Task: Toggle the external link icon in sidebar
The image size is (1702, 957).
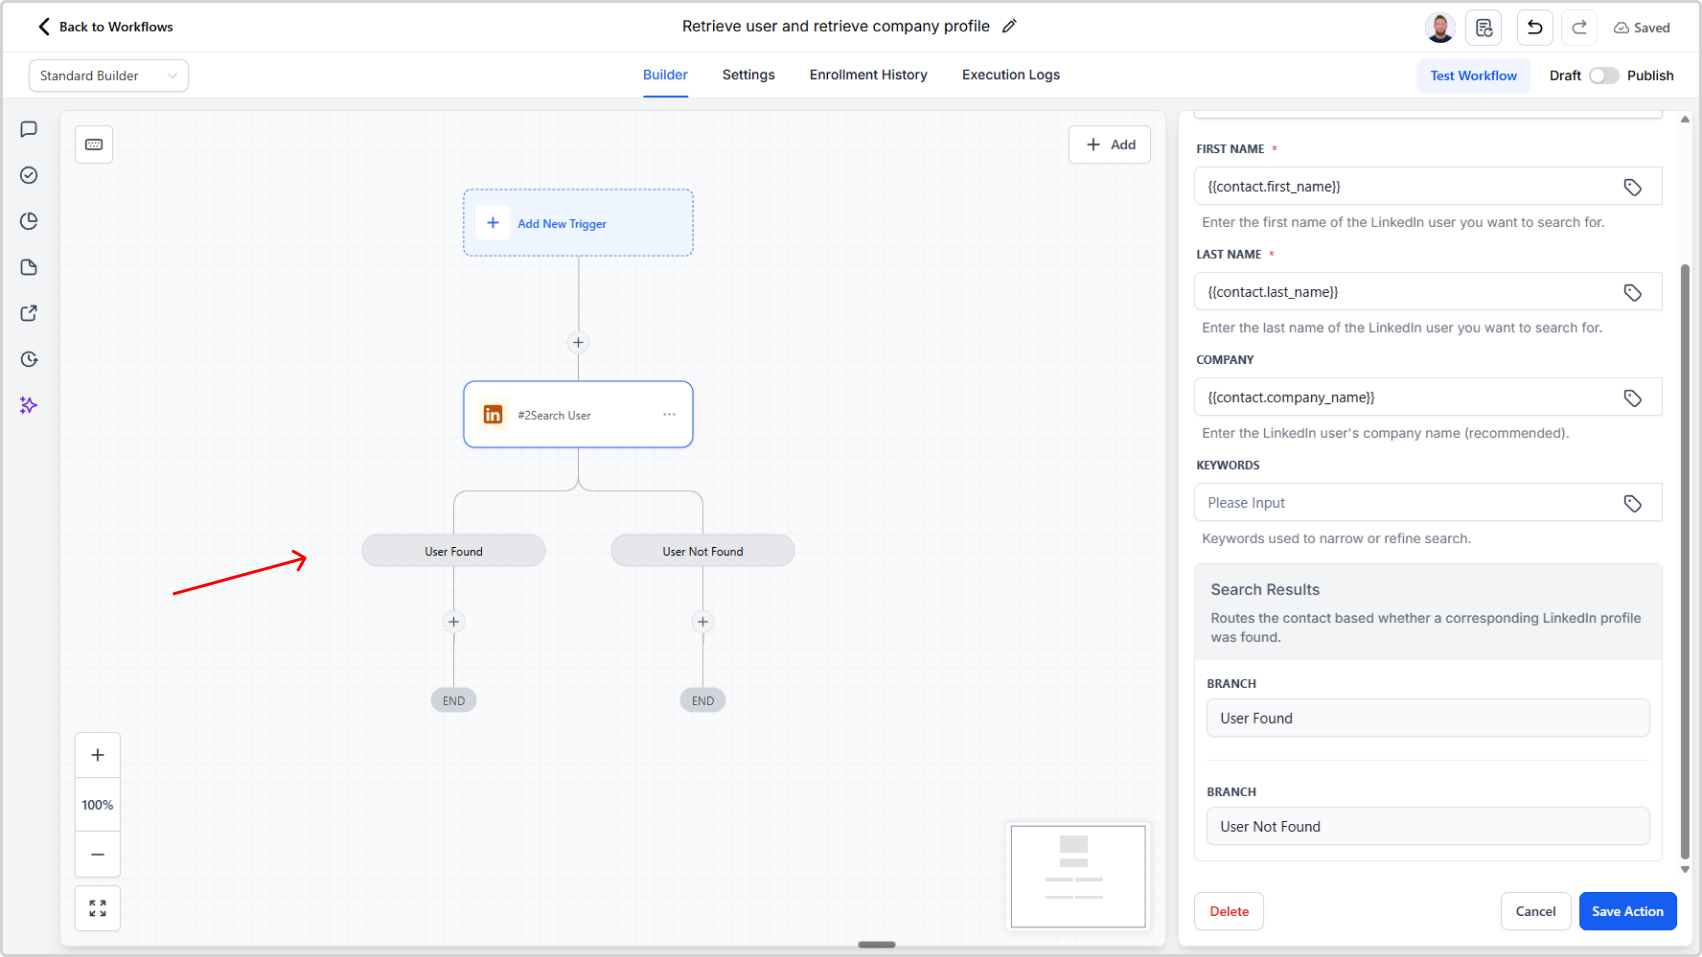Action: point(28,312)
